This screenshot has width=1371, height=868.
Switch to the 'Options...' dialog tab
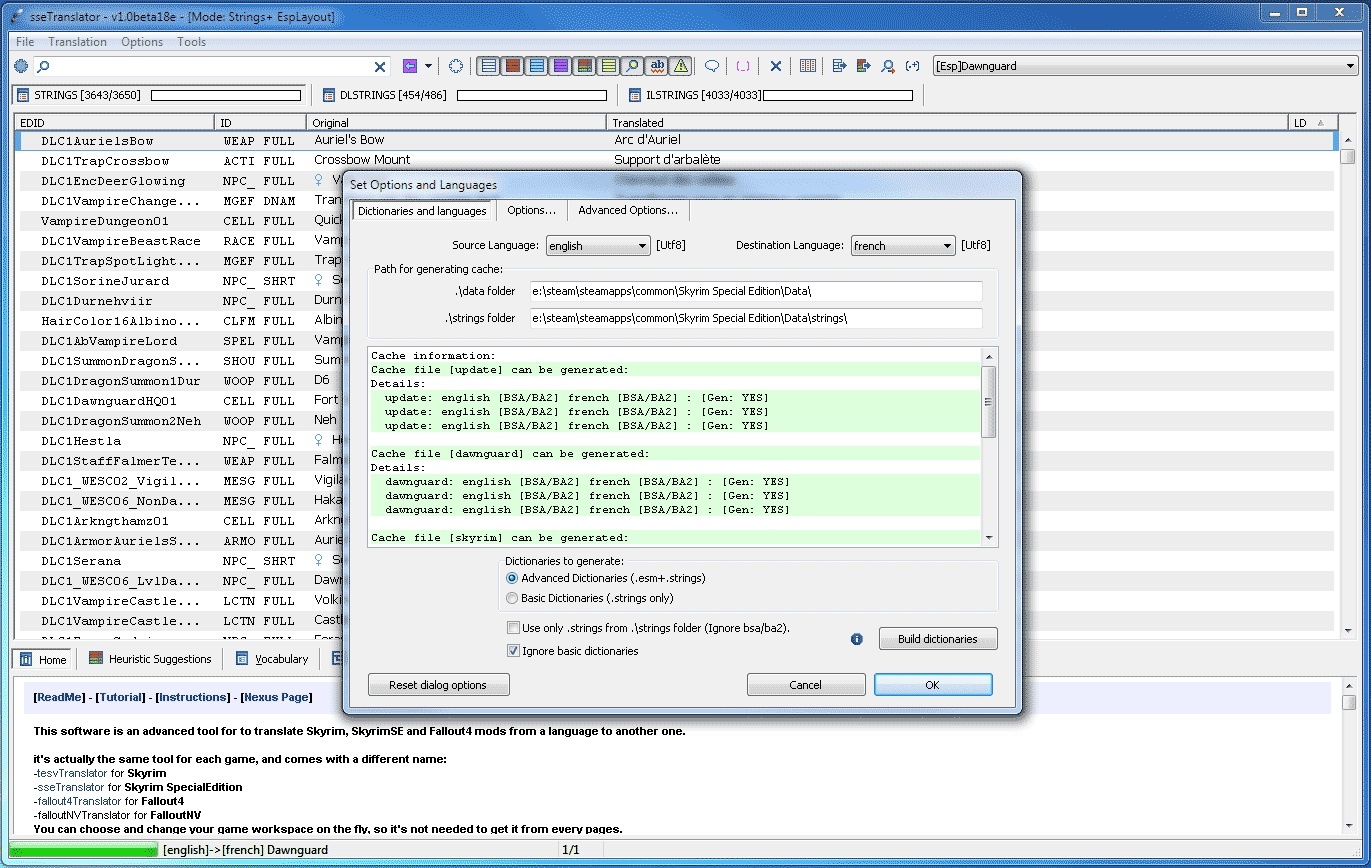[x=531, y=211]
